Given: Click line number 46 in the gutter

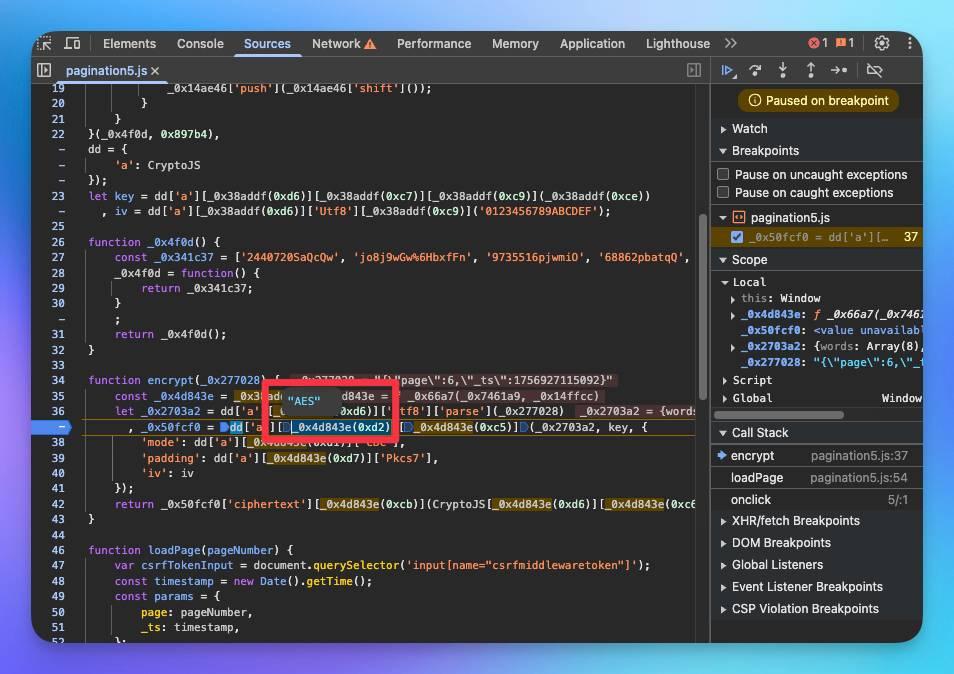Looking at the screenshot, I should tap(58, 550).
